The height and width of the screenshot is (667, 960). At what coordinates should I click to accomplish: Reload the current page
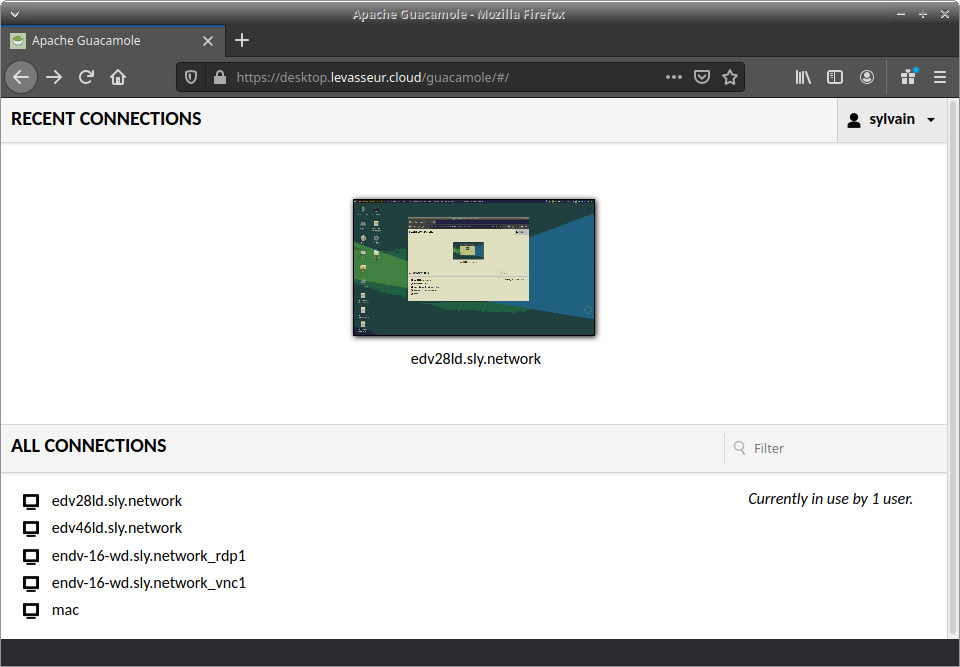click(86, 77)
